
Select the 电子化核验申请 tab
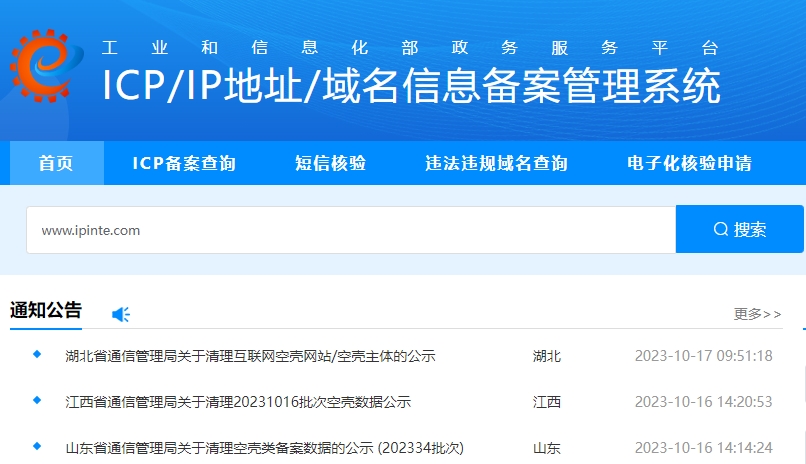689,163
